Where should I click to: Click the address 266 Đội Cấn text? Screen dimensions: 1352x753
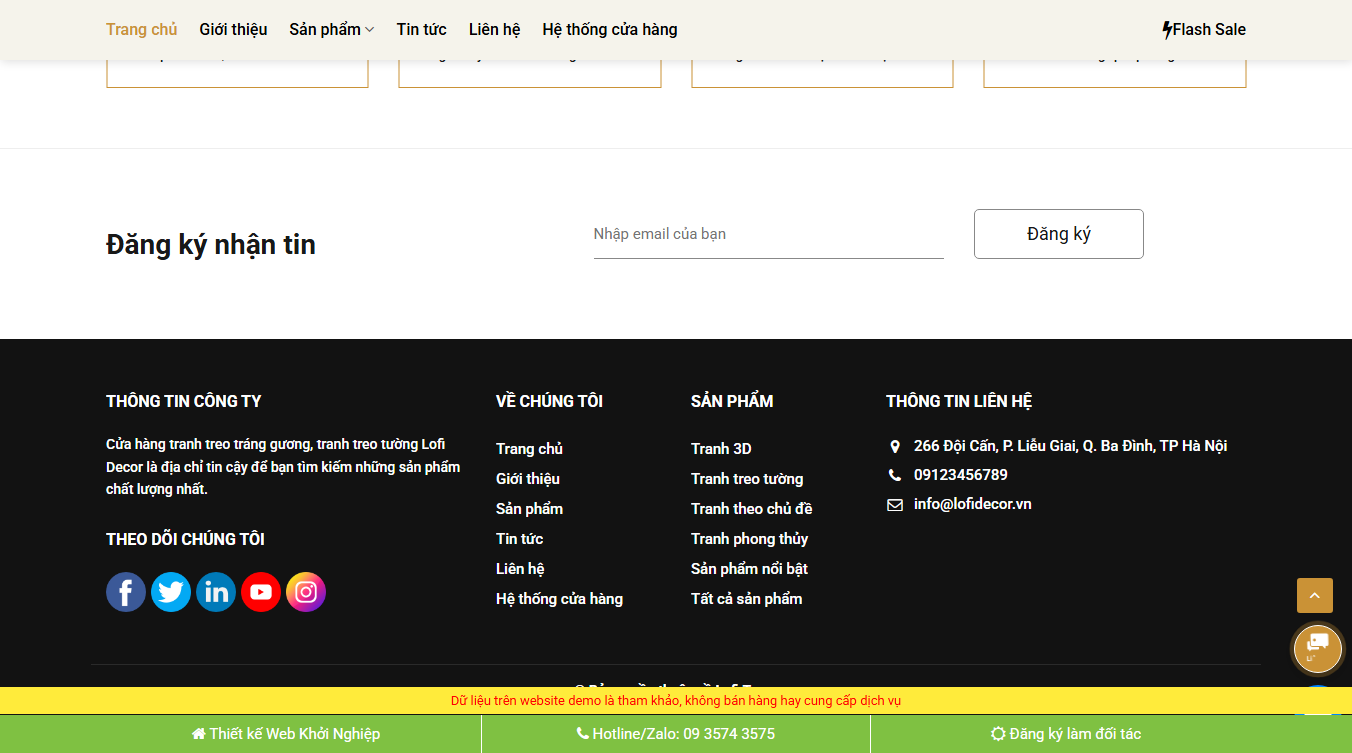(1070, 446)
